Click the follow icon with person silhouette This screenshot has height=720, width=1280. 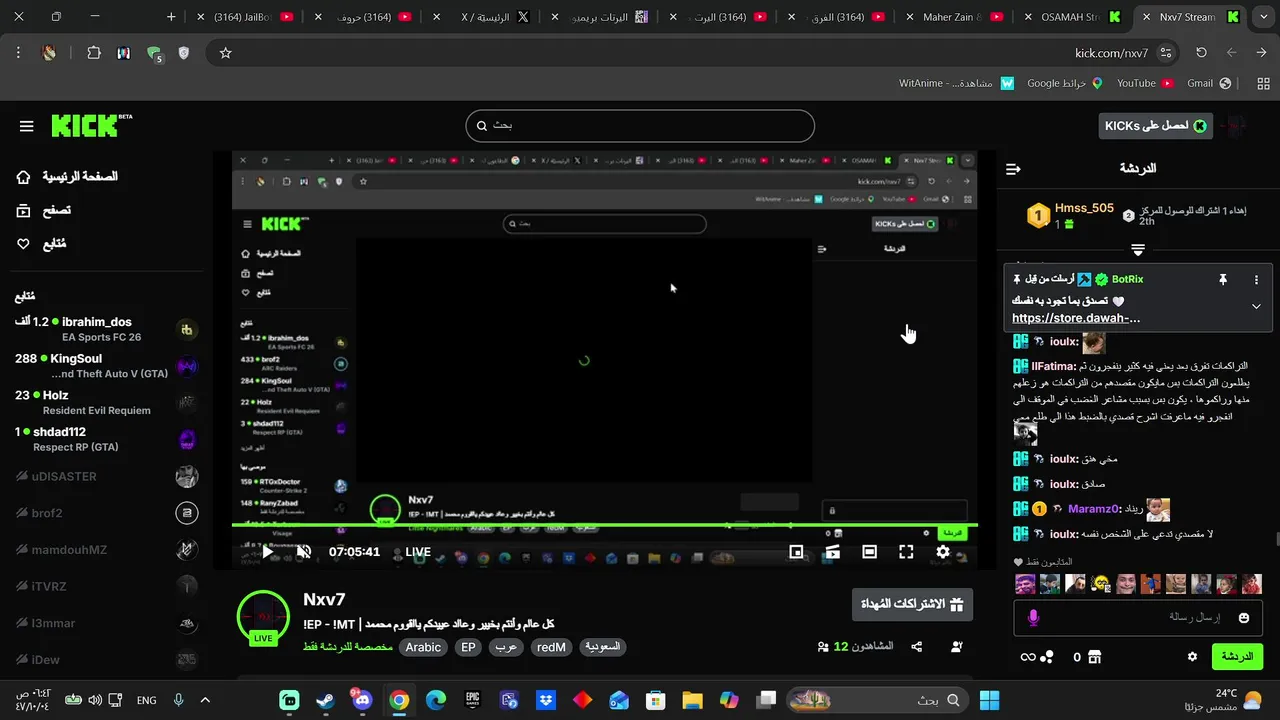coord(956,647)
